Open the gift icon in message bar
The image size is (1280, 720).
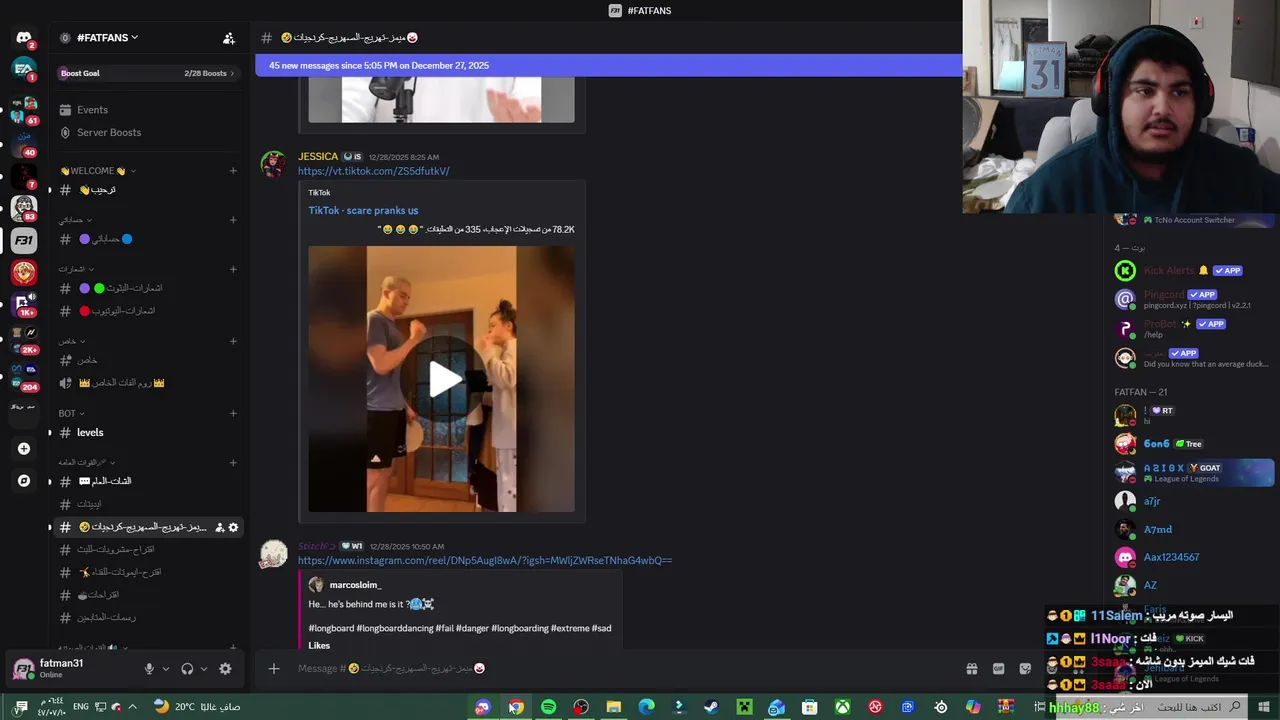coord(971,668)
